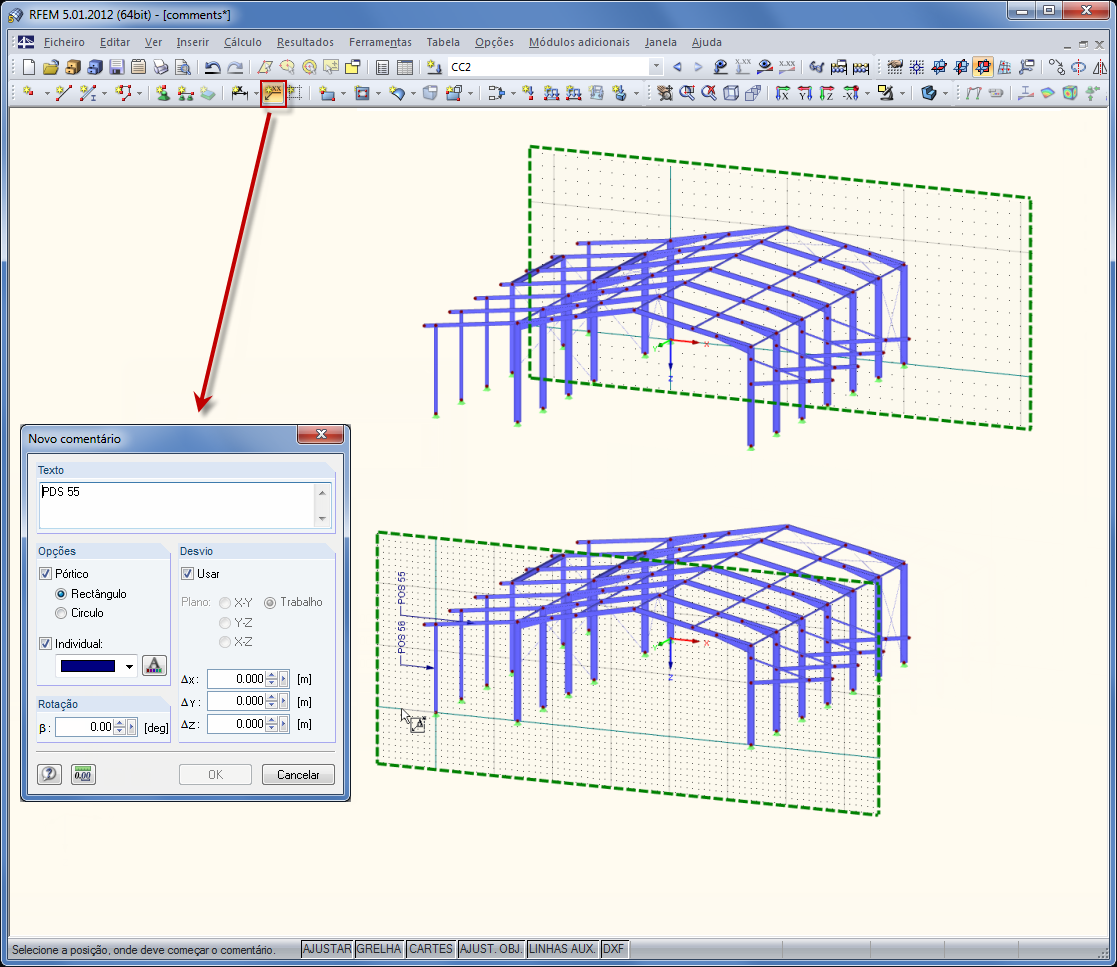Go to next load case arrow
This screenshot has width=1117, height=967.
pyautogui.click(x=698, y=67)
